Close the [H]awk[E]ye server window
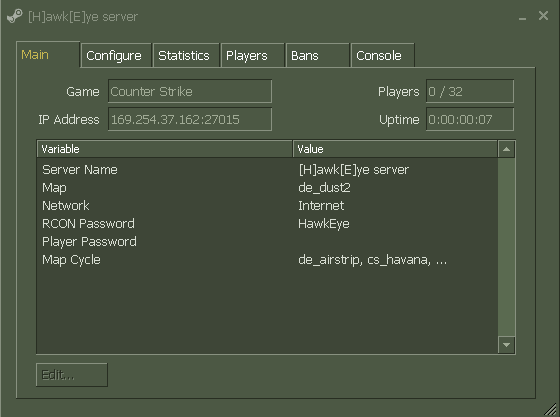This screenshot has width=560, height=417. point(543,15)
